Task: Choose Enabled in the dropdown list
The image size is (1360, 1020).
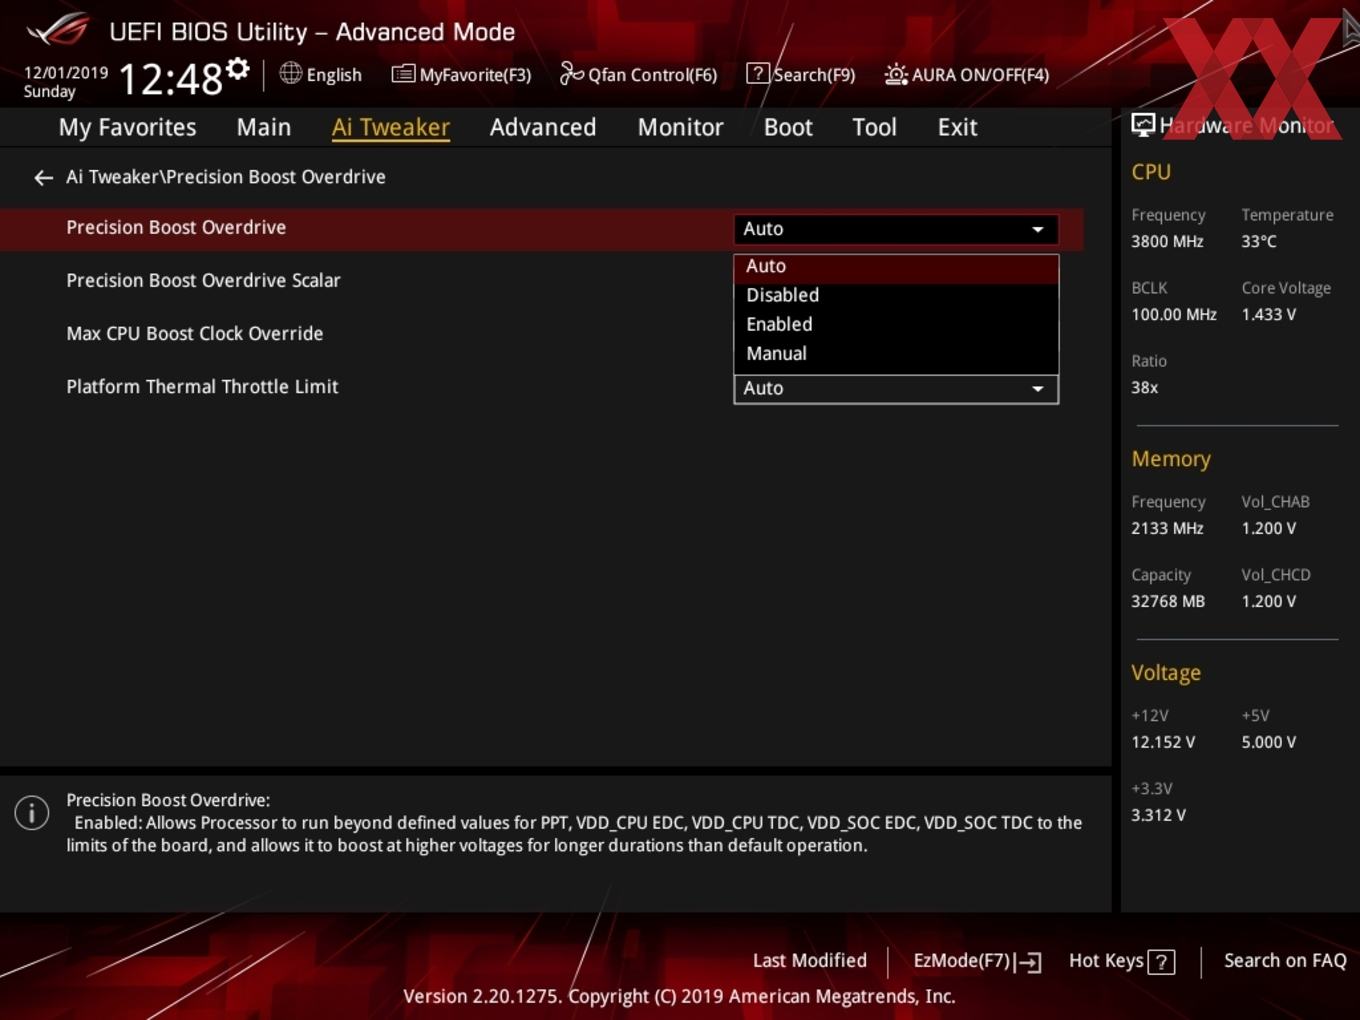Action: point(896,325)
